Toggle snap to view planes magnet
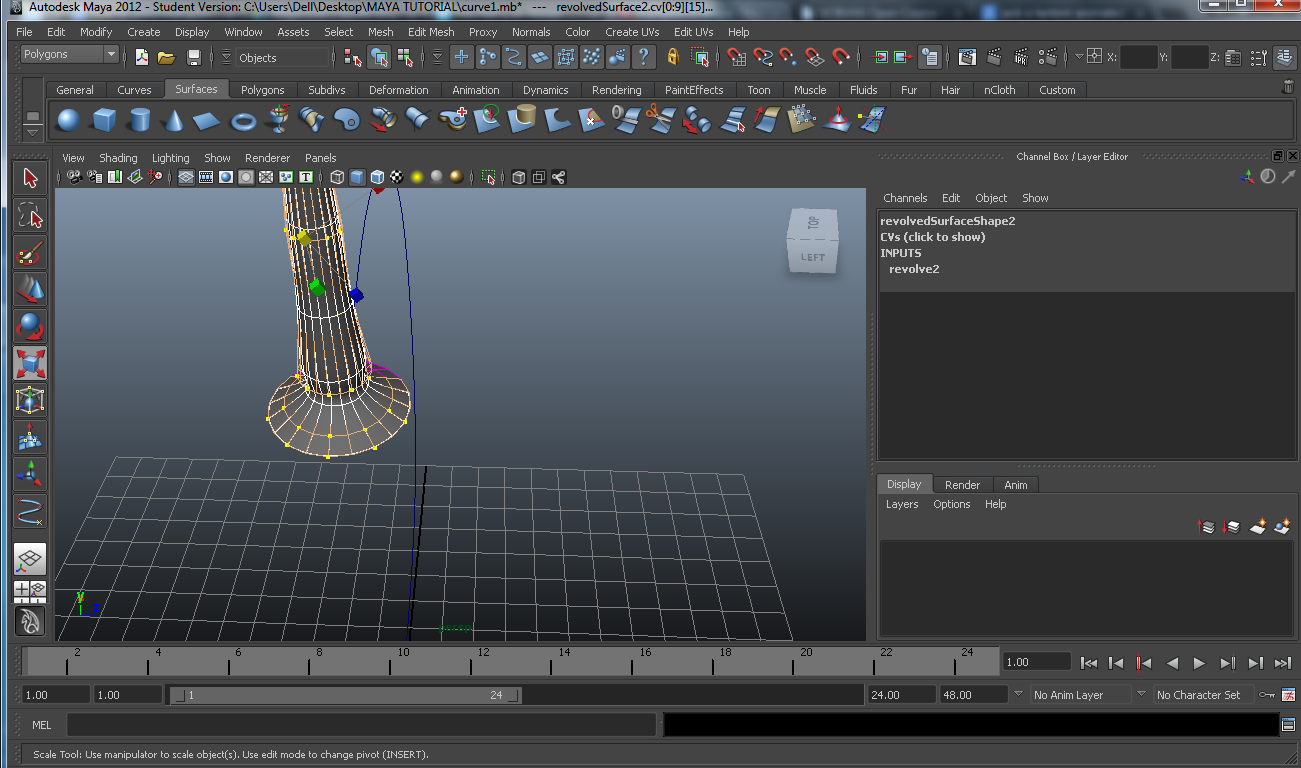The height and width of the screenshot is (768, 1301). coord(815,57)
